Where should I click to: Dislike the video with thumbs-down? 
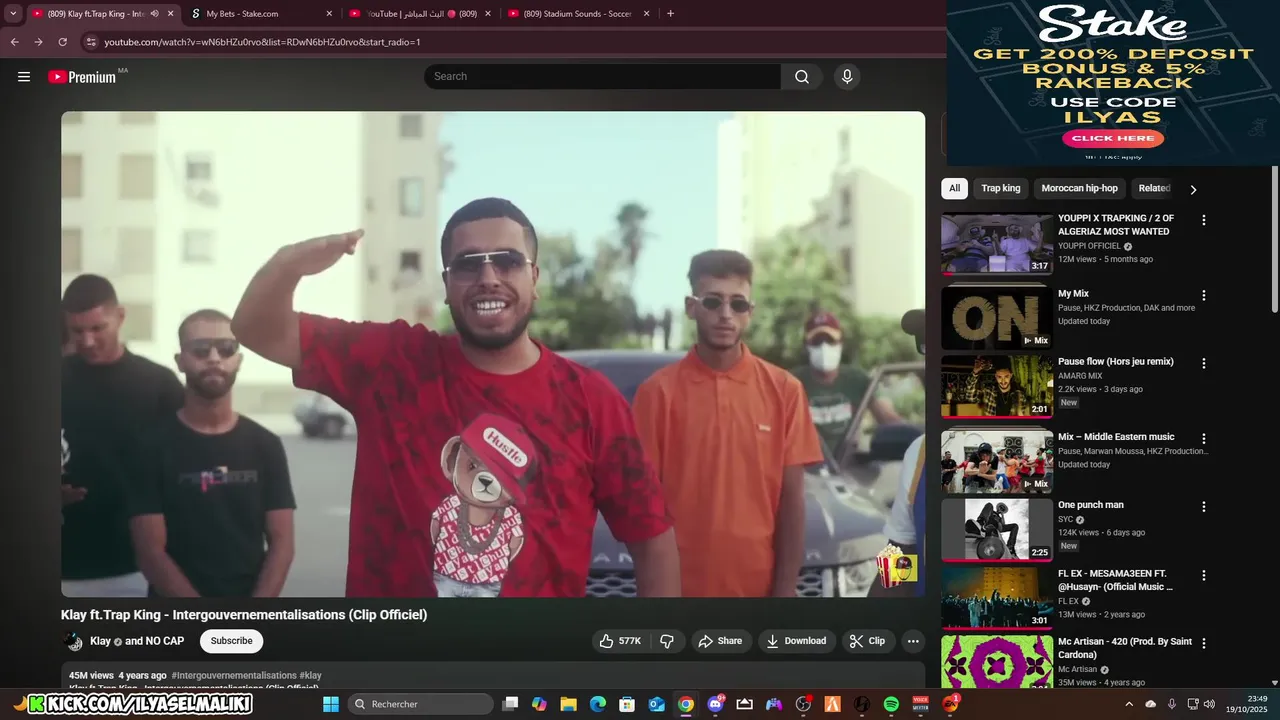(667, 641)
